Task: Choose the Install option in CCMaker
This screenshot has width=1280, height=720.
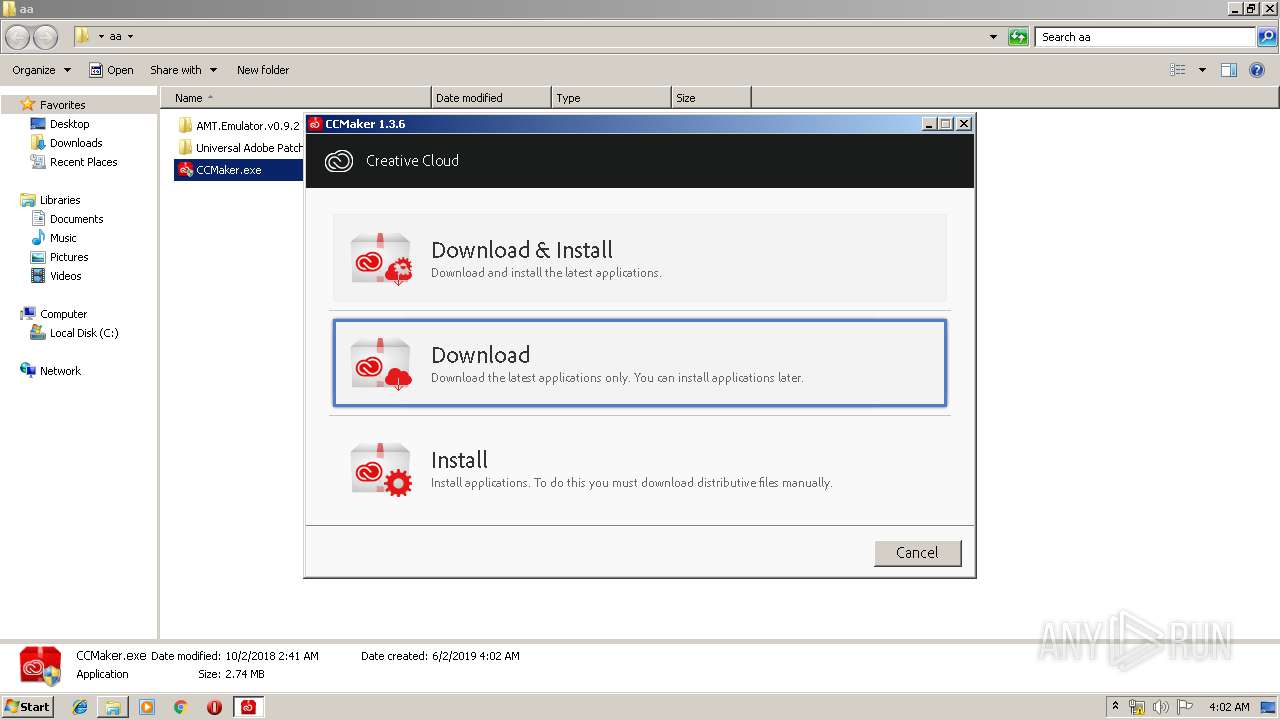Action: pos(639,468)
